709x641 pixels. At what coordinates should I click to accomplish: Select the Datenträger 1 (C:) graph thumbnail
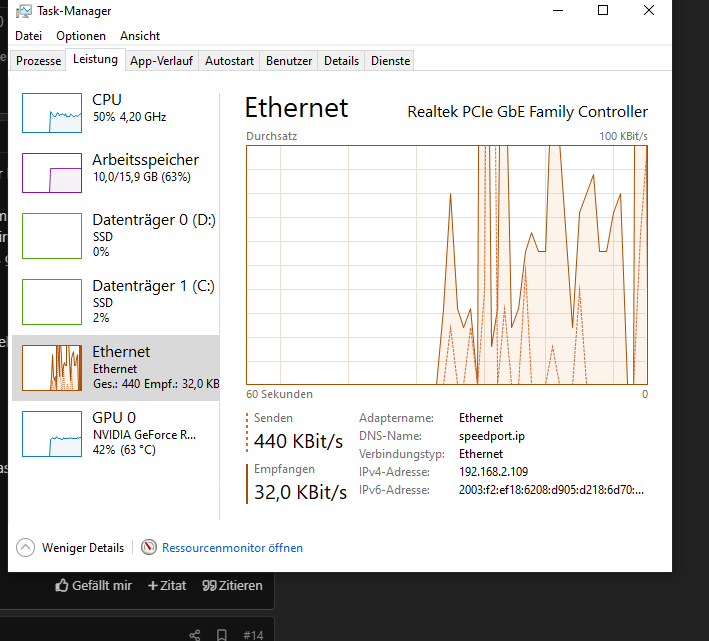point(52,302)
